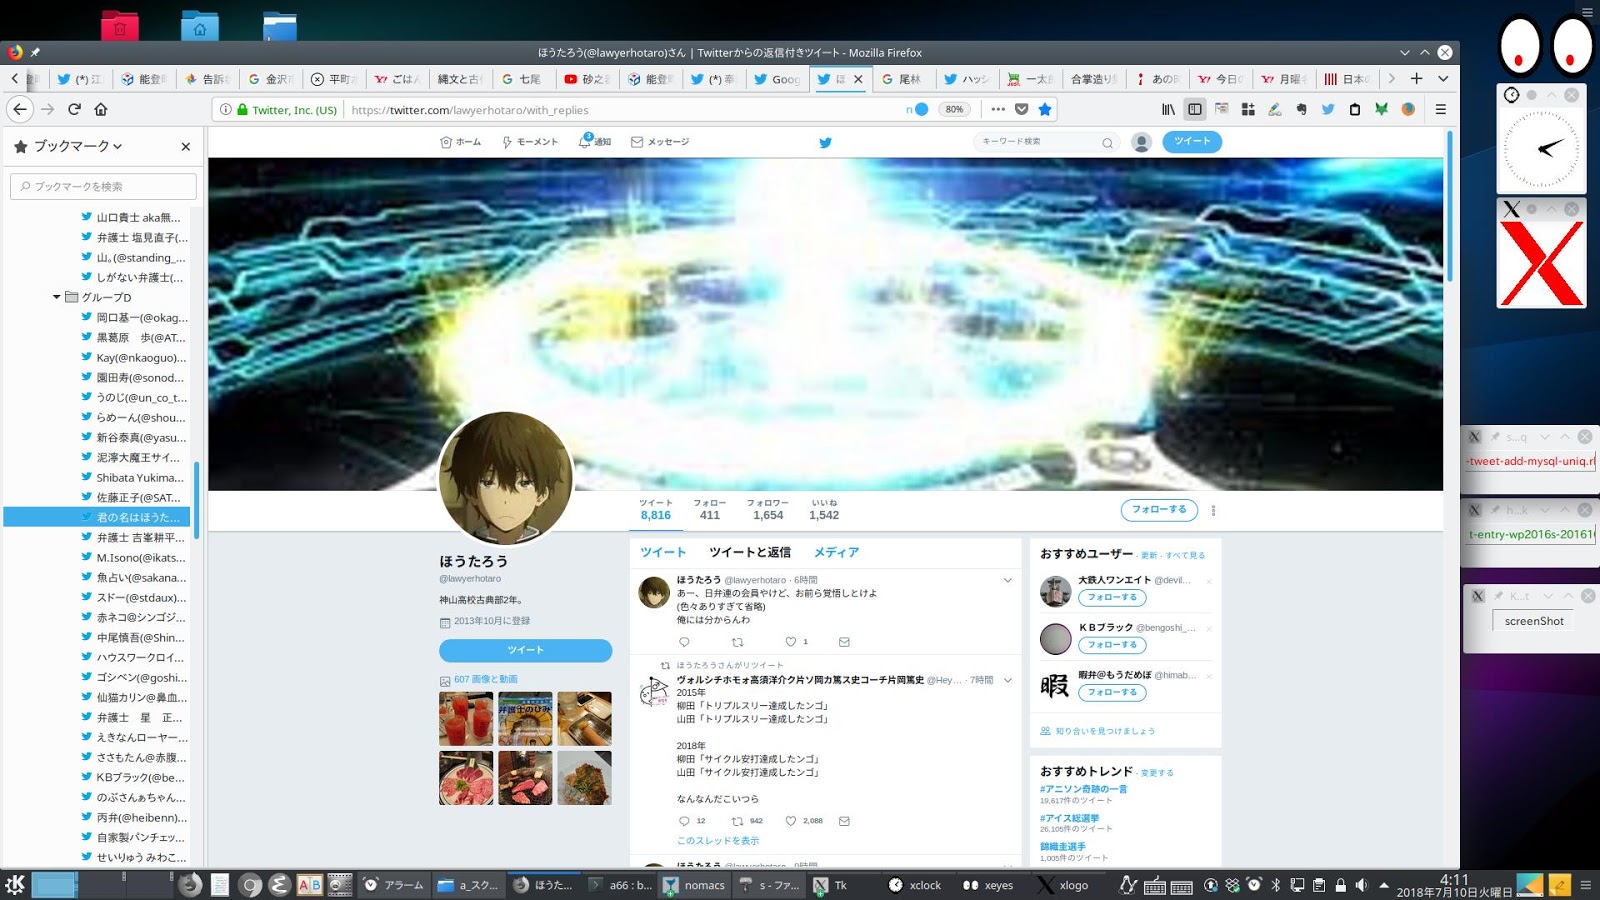
Task: Retweet the first ほうたろう tweet
Action: pyautogui.click(x=737, y=642)
